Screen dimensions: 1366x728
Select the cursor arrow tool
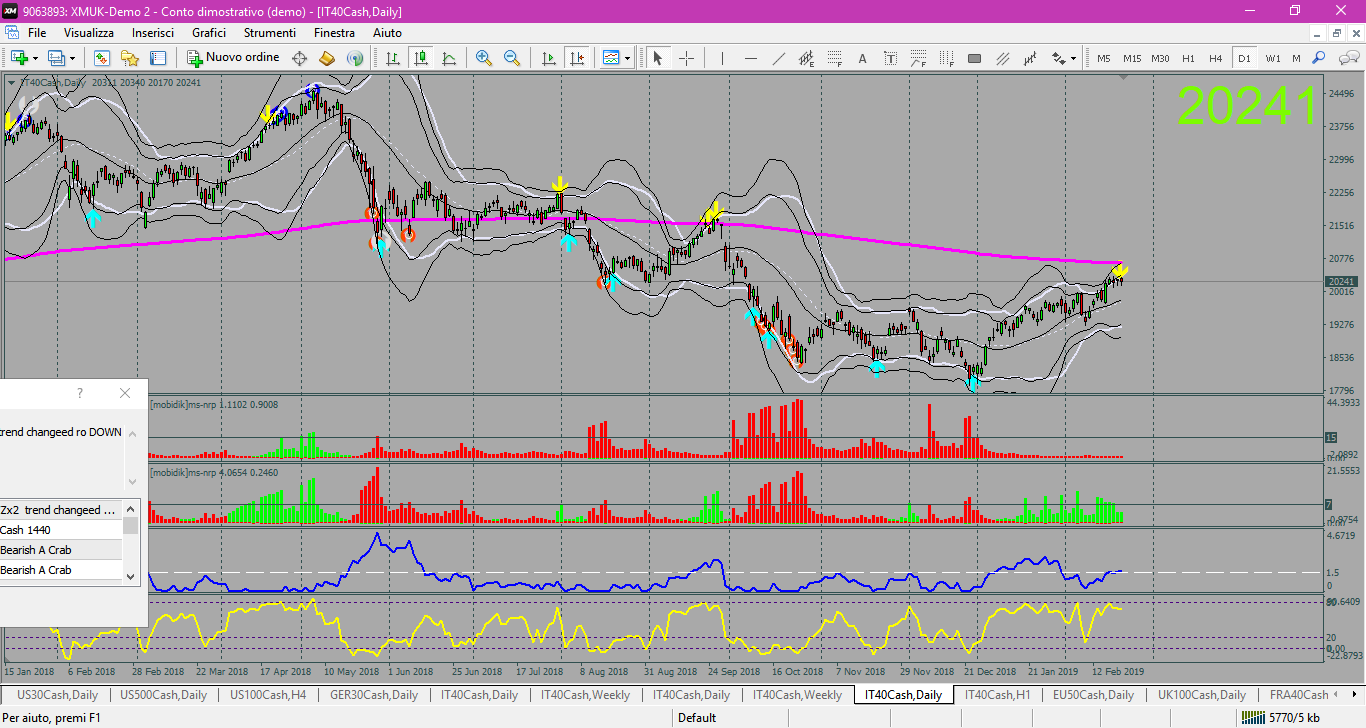pos(658,58)
